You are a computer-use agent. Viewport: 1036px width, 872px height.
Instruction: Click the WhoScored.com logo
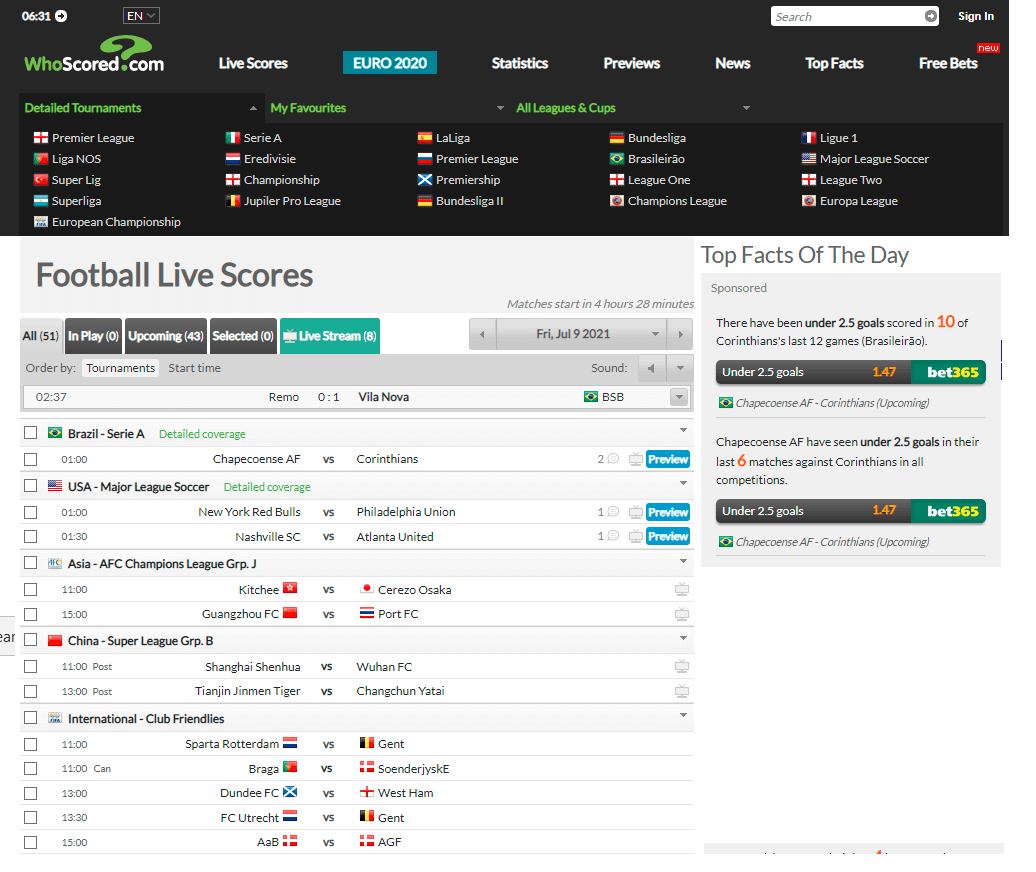click(x=94, y=55)
